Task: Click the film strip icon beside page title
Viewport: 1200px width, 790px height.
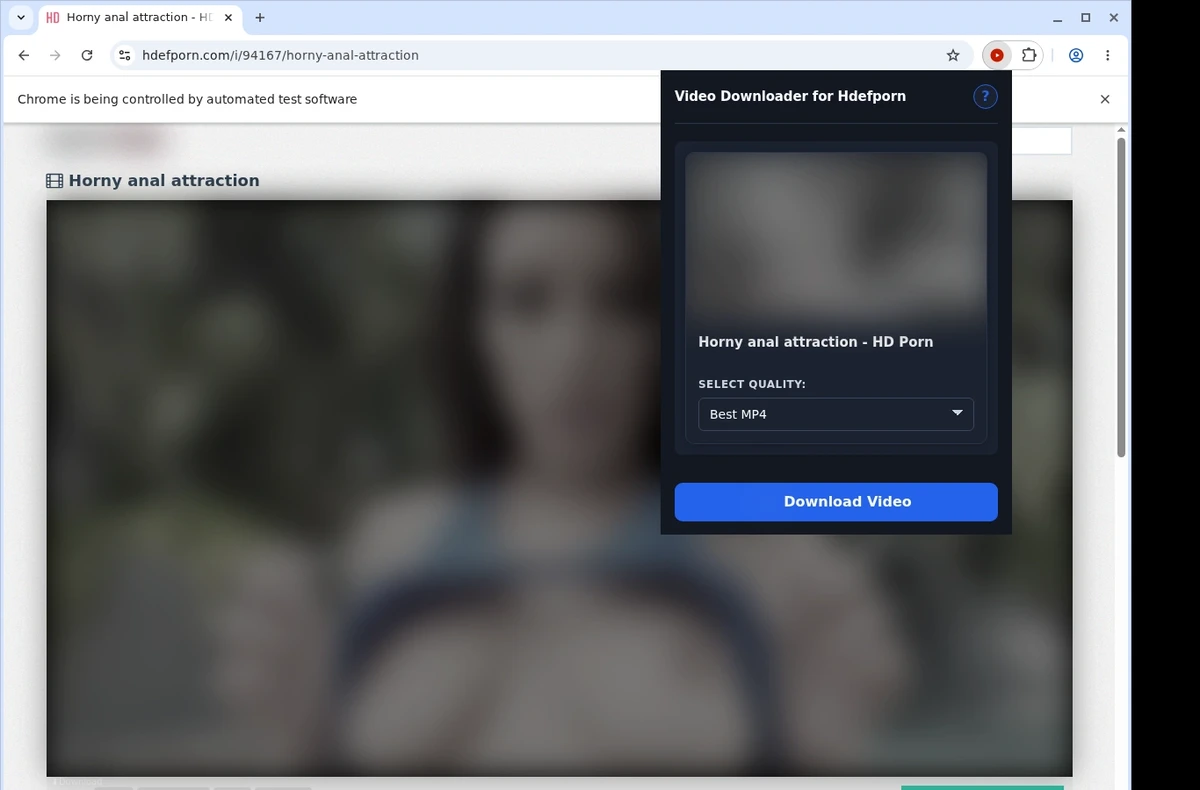Action: [x=54, y=181]
